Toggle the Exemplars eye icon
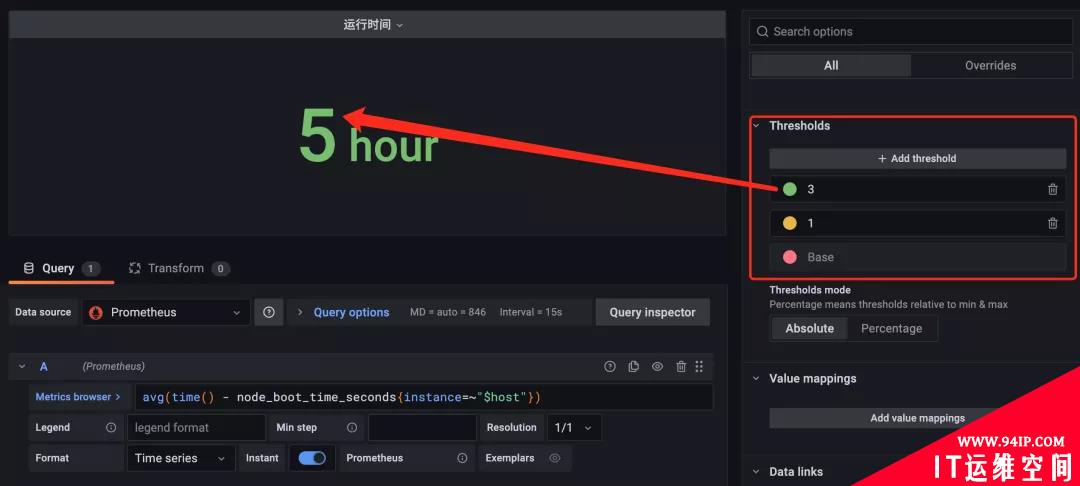This screenshot has height=486, width=1080. pos(554,458)
